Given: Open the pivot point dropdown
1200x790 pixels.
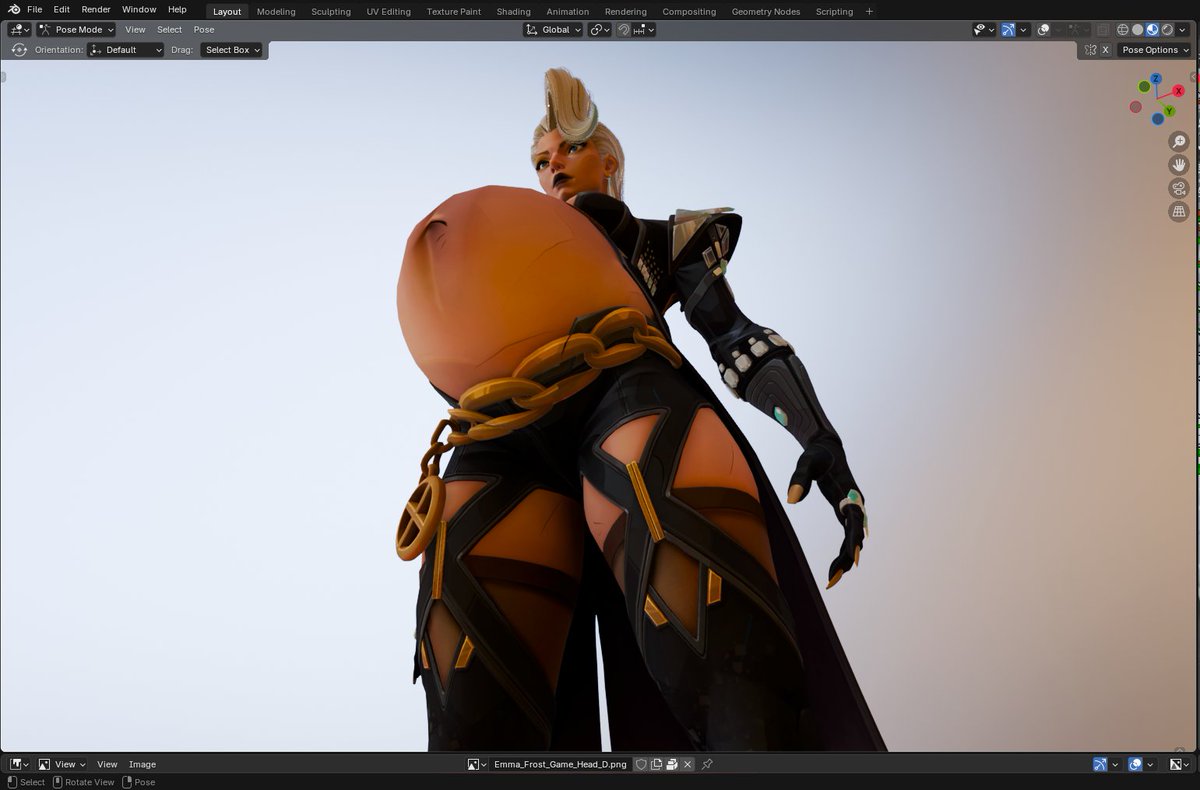Looking at the screenshot, I should (599, 30).
